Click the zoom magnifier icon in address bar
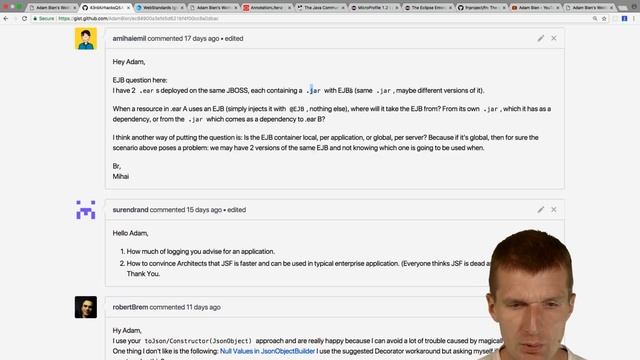 click(x=595, y=18)
